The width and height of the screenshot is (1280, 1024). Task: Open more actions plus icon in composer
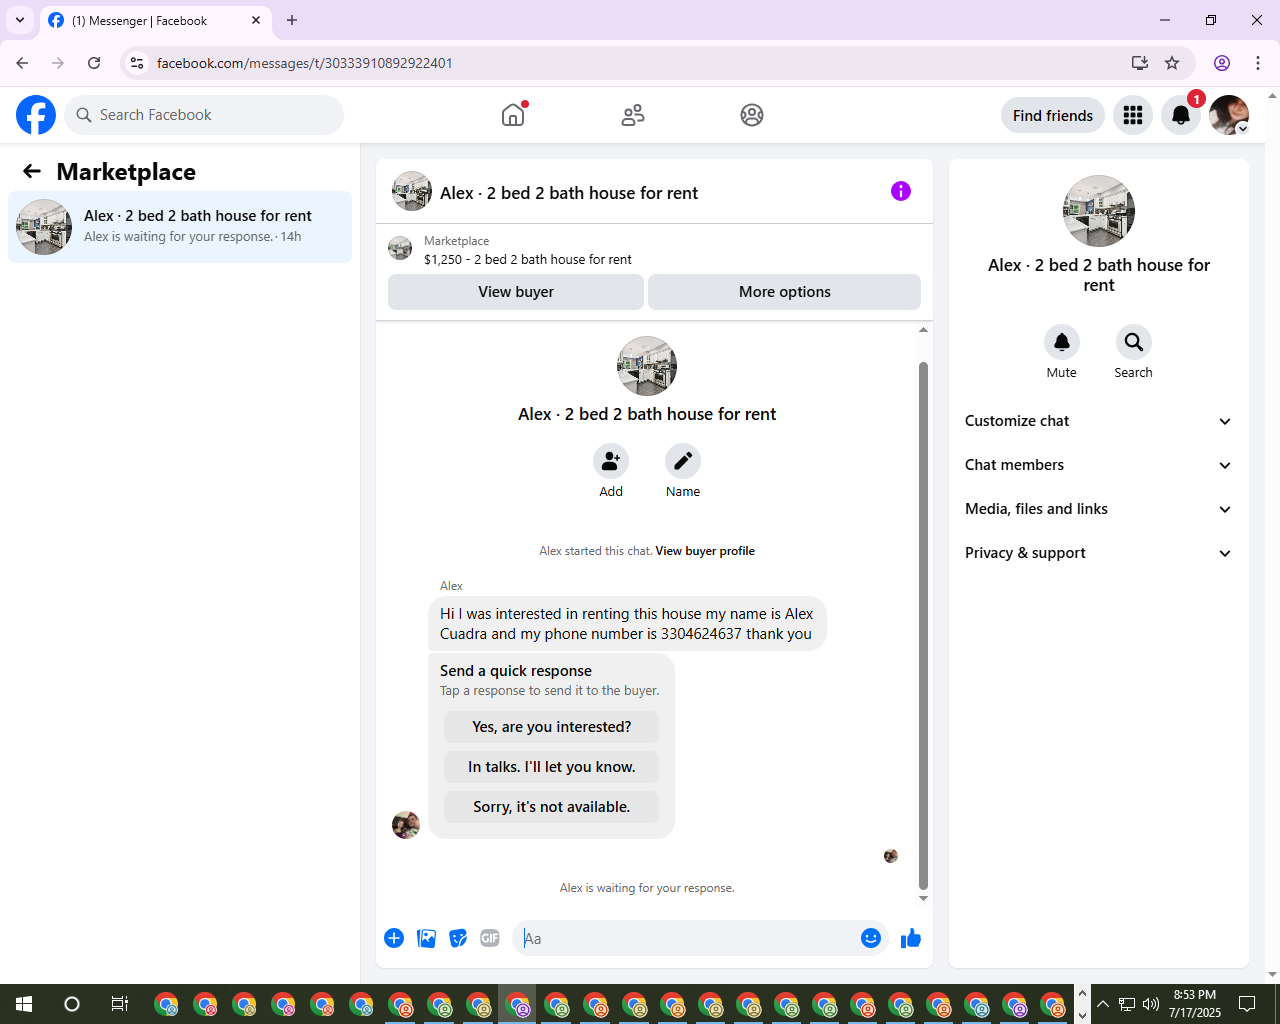pyautogui.click(x=394, y=938)
